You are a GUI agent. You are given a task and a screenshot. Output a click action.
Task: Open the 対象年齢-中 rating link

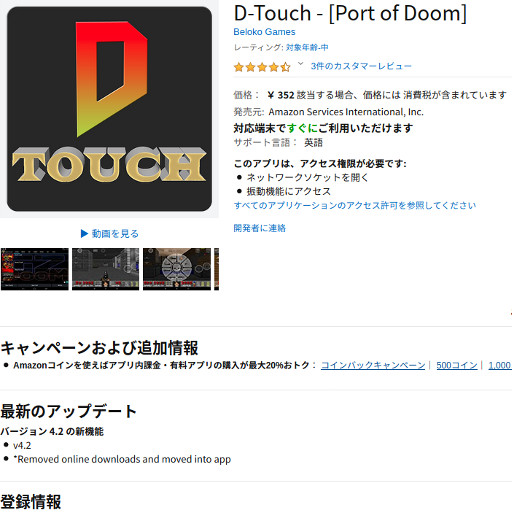pos(307,47)
